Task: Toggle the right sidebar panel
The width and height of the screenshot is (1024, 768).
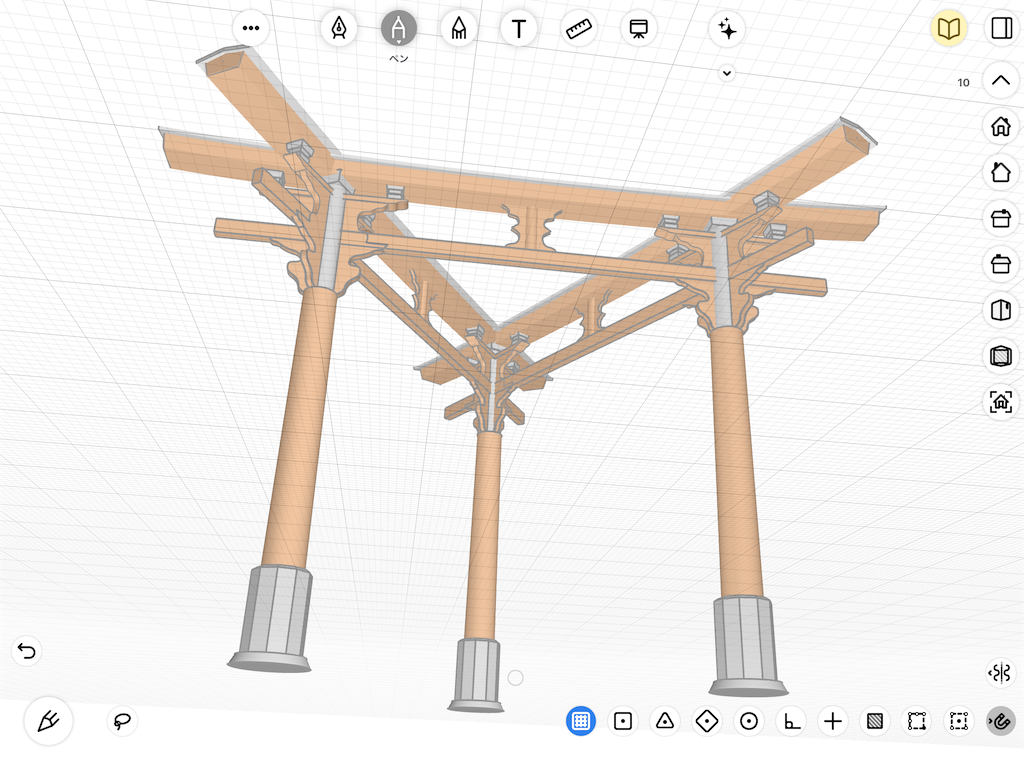Action: tap(1001, 28)
